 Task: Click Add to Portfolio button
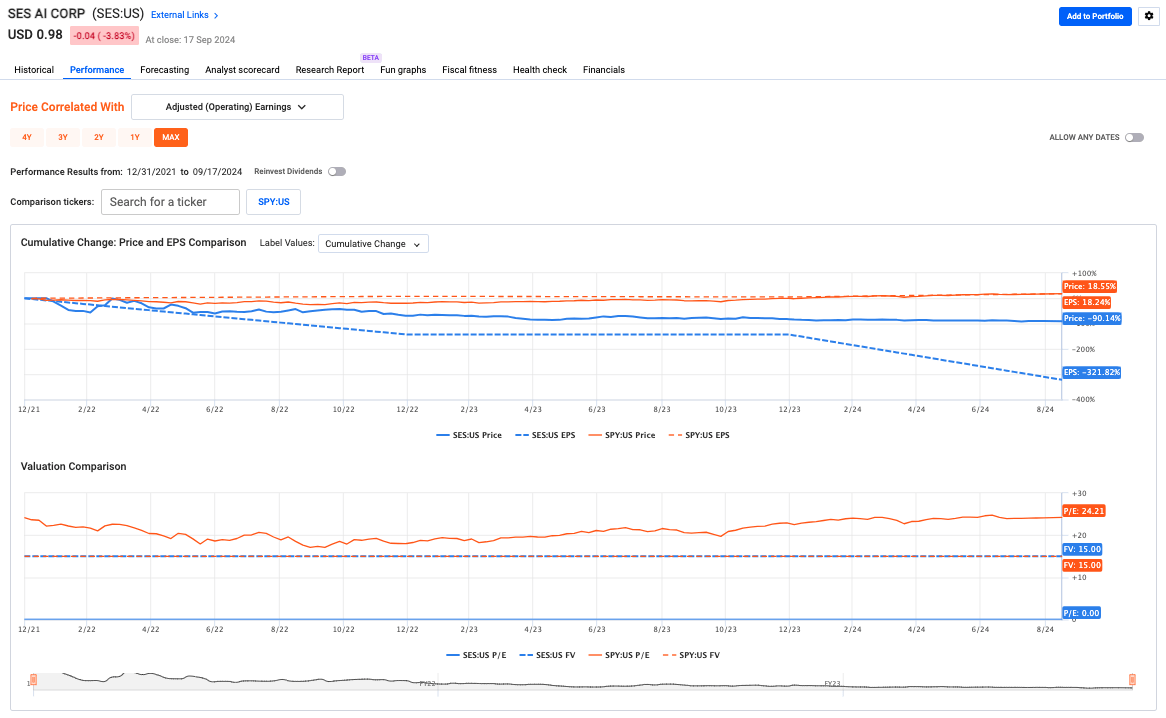coord(1095,16)
